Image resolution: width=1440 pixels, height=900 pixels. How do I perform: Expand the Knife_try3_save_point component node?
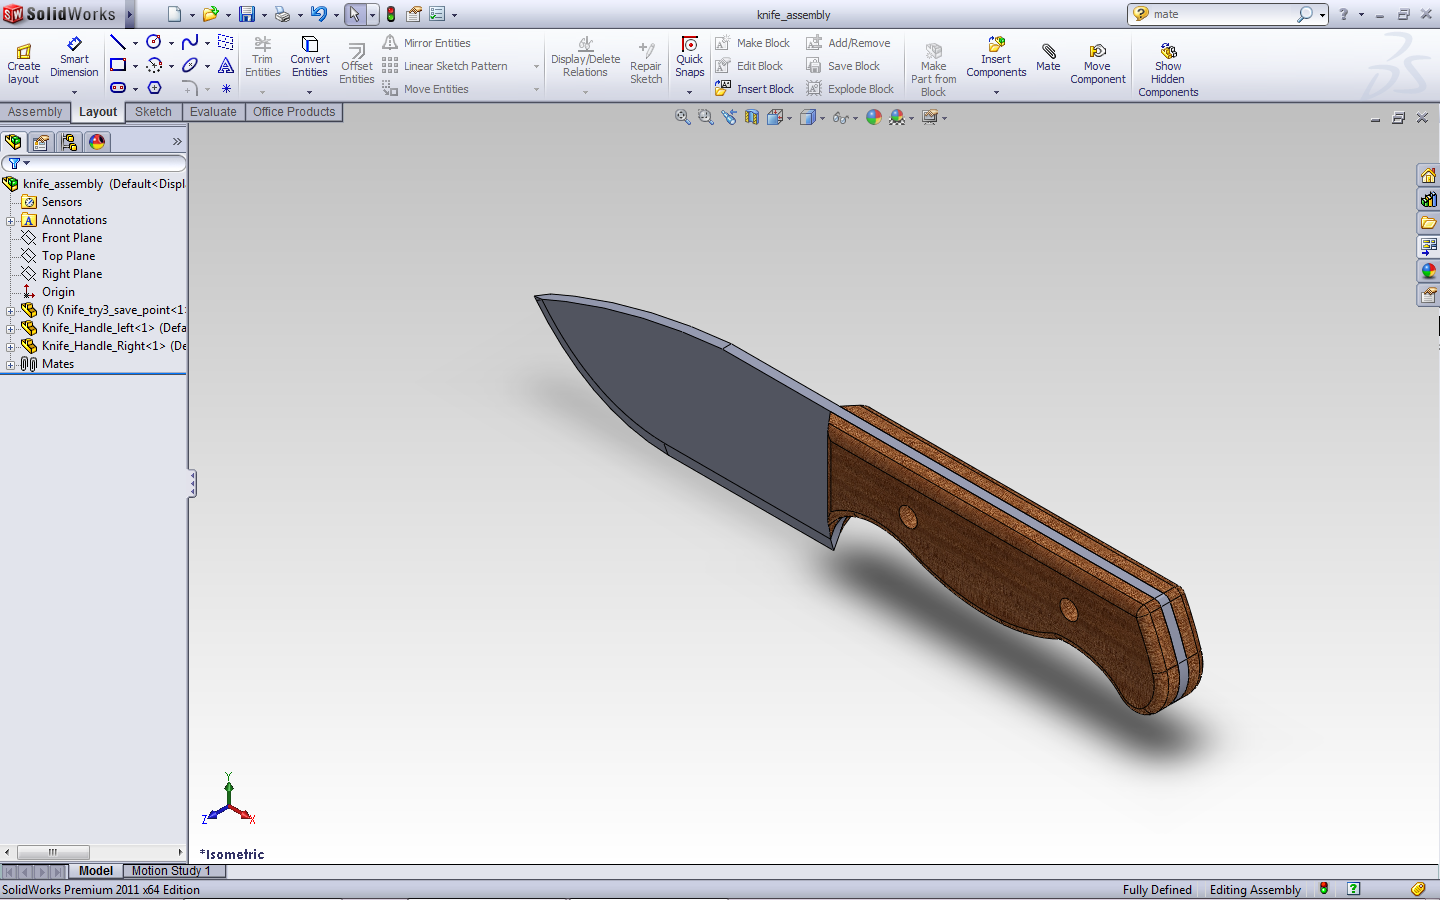coord(11,311)
